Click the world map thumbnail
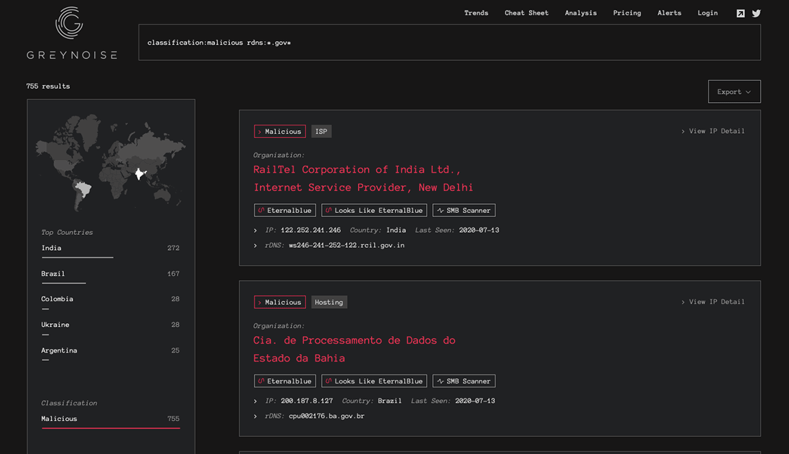 click(111, 161)
